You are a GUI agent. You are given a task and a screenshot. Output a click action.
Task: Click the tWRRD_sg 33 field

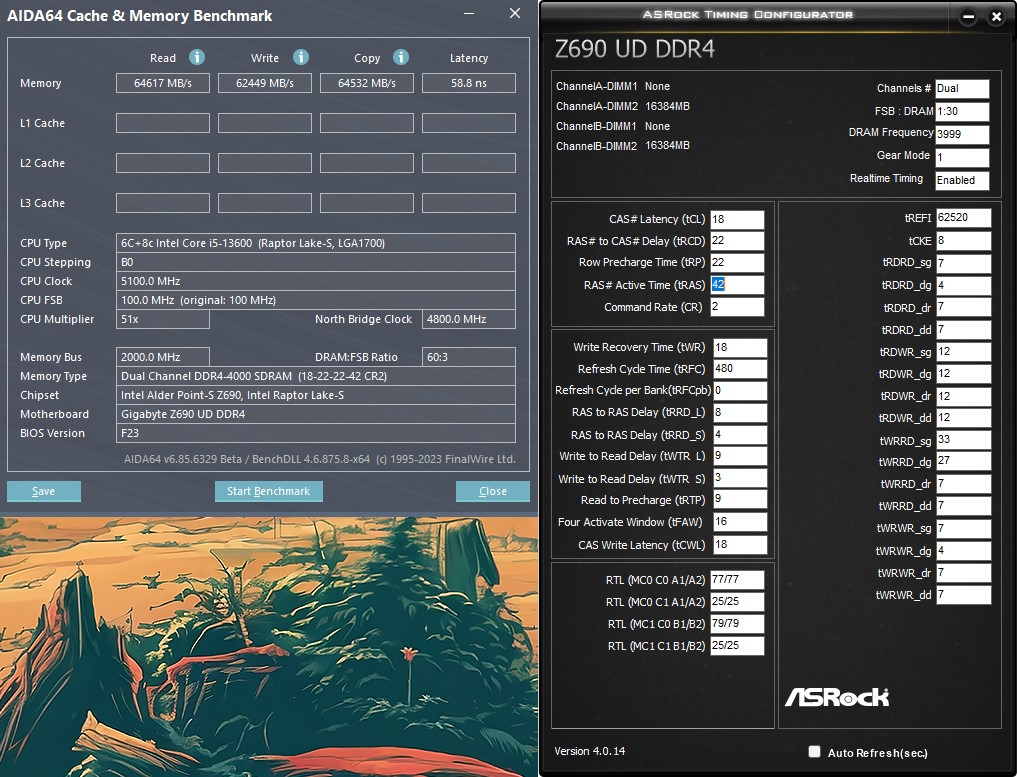(x=963, y=440)
